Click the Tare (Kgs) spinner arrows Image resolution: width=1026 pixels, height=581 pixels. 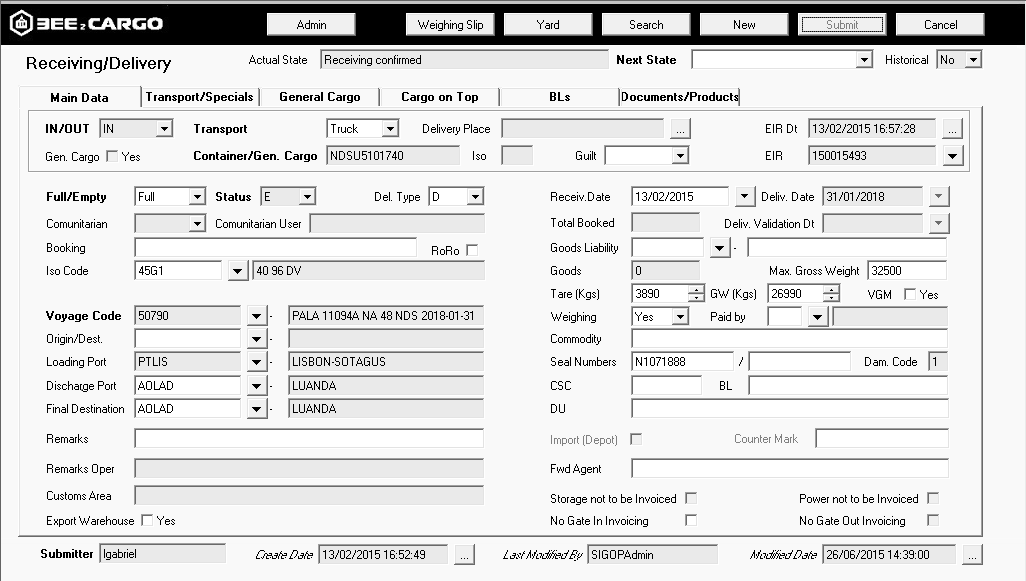[697, 294]
